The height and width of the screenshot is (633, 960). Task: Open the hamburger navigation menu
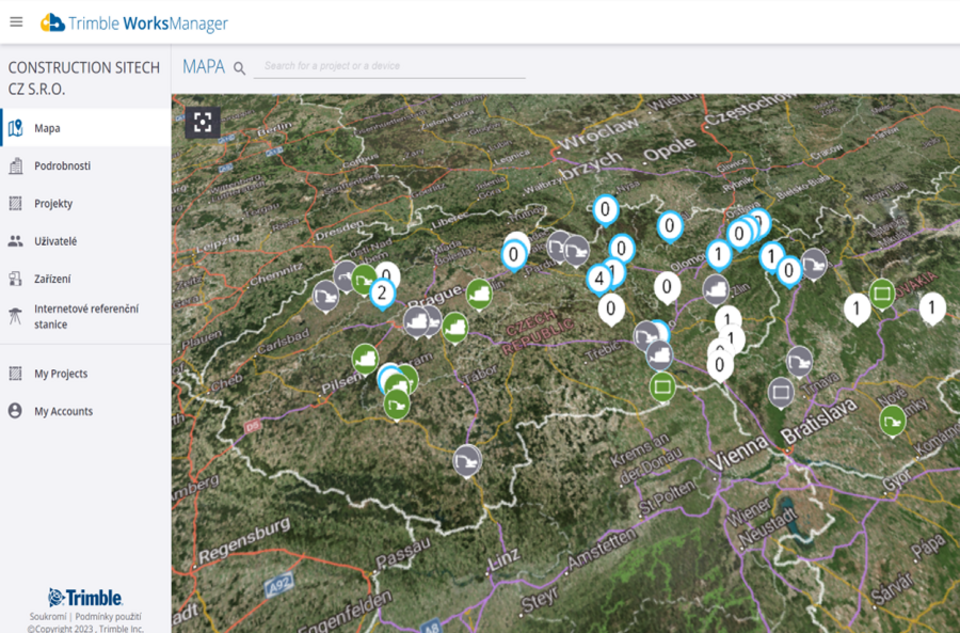16,22
